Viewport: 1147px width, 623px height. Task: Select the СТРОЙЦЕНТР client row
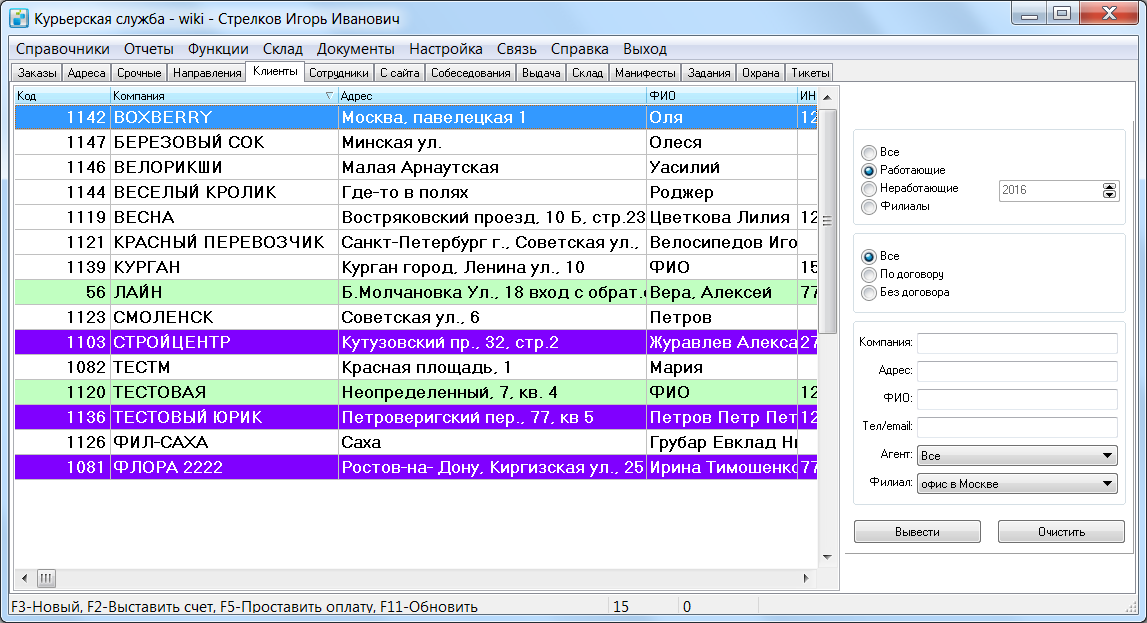click(x=415, y=342)
